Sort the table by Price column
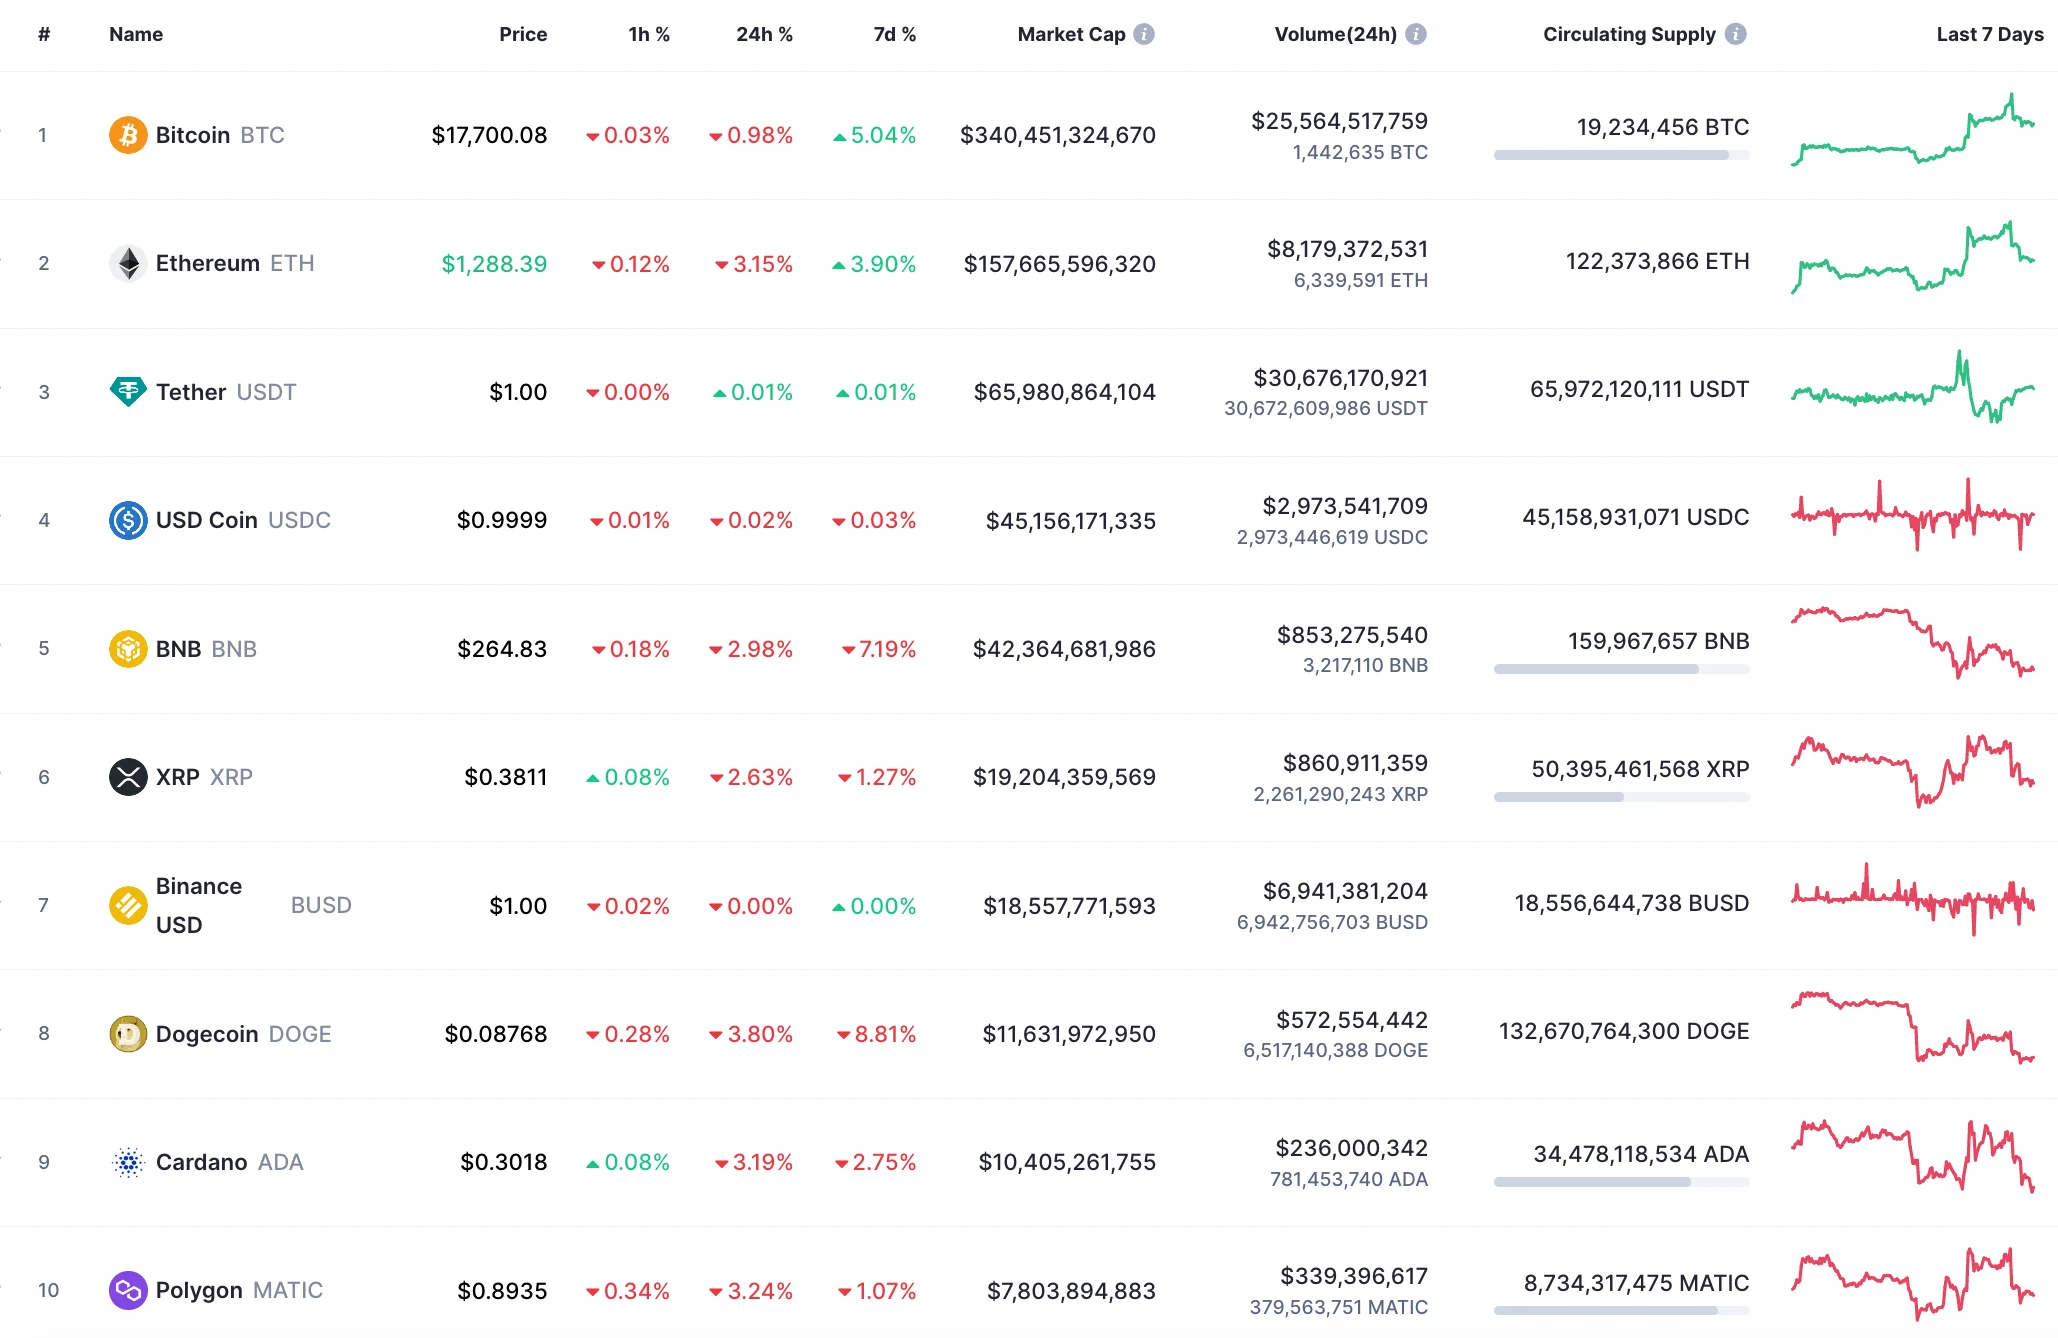The image size is (2058, 1338). tap(522, 33)
